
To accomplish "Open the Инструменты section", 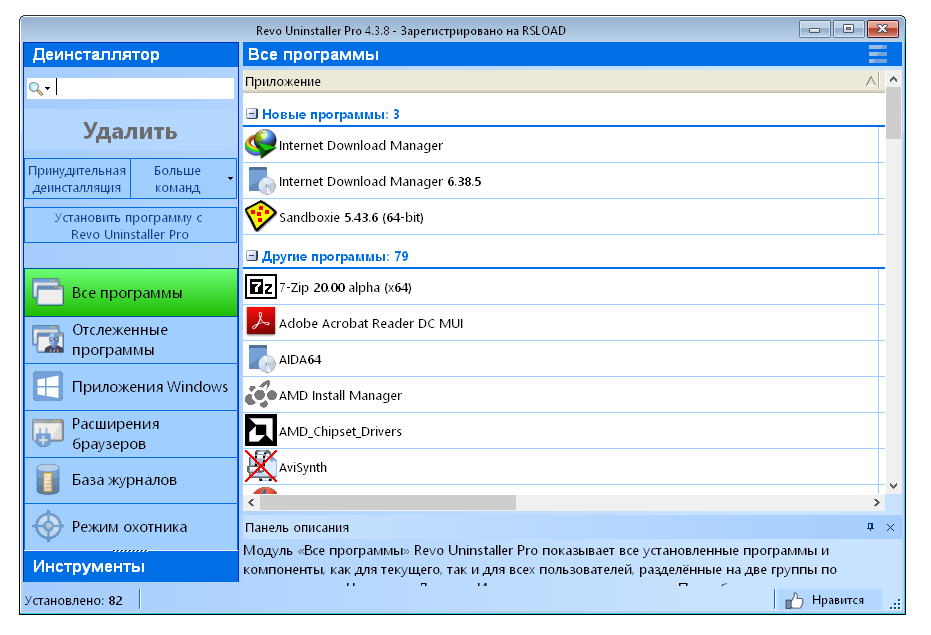I will tap(130, 565).
